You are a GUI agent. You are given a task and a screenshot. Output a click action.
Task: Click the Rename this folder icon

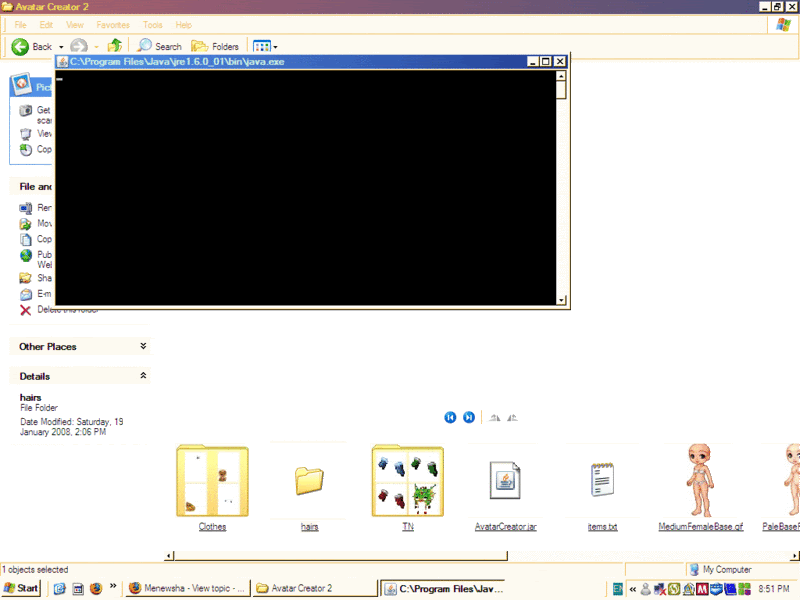26,208
